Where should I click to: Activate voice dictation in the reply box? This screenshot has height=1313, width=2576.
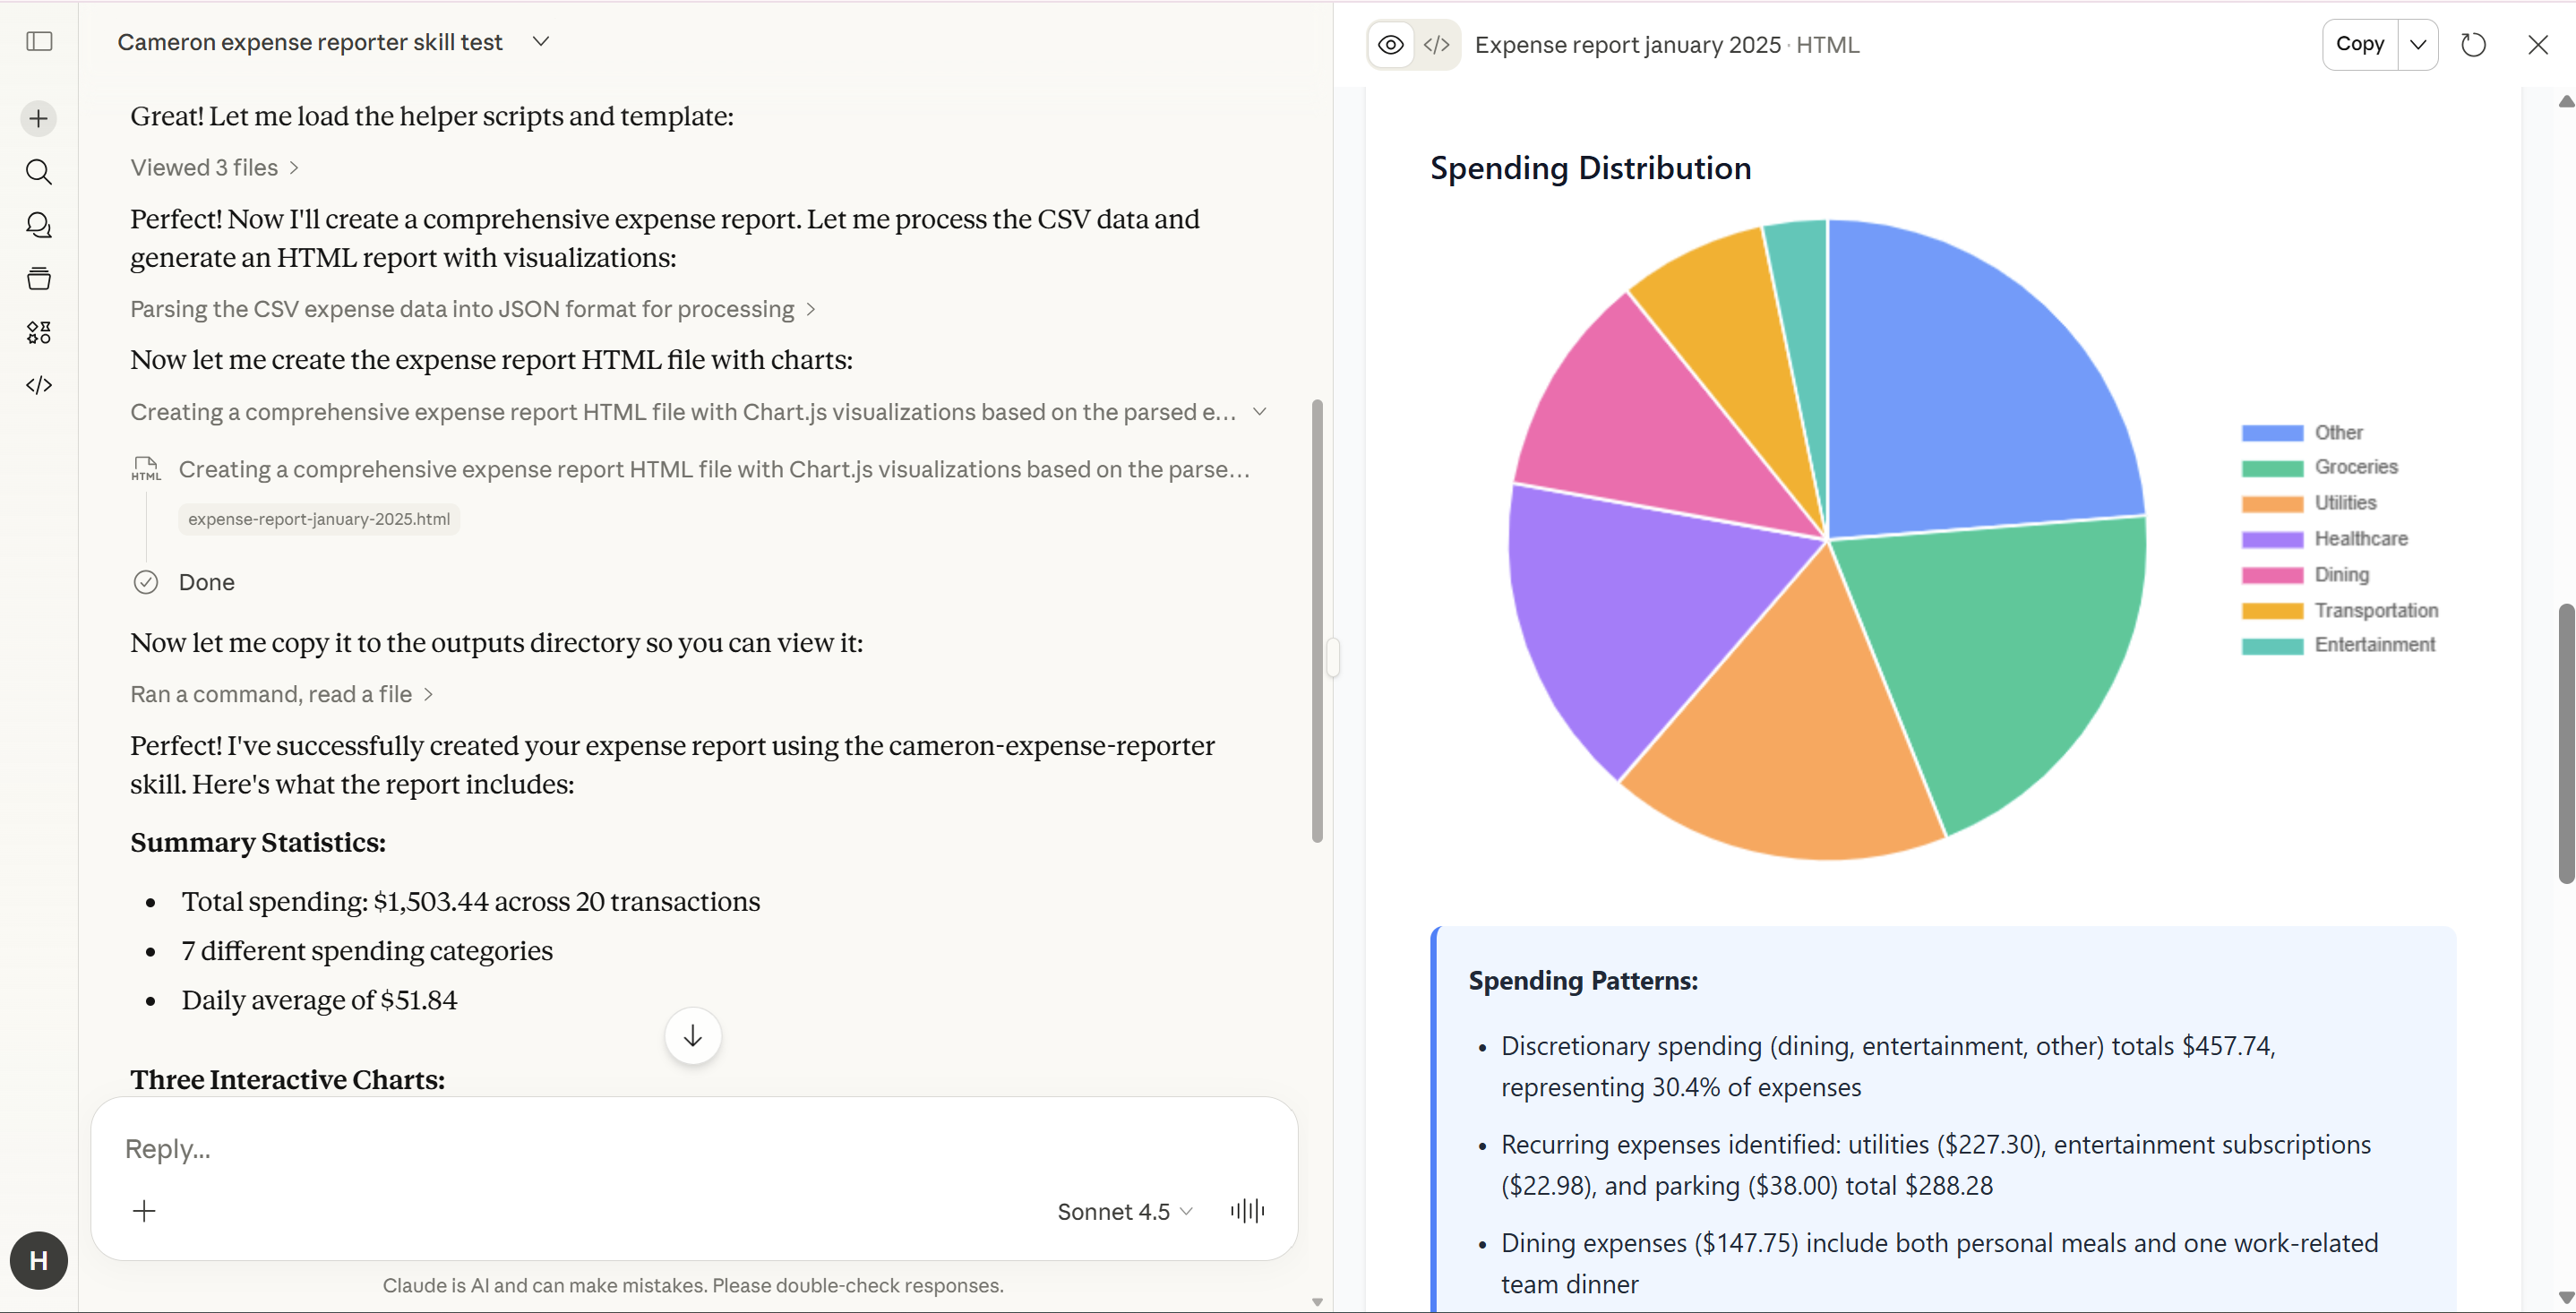coord(1245,1211)
